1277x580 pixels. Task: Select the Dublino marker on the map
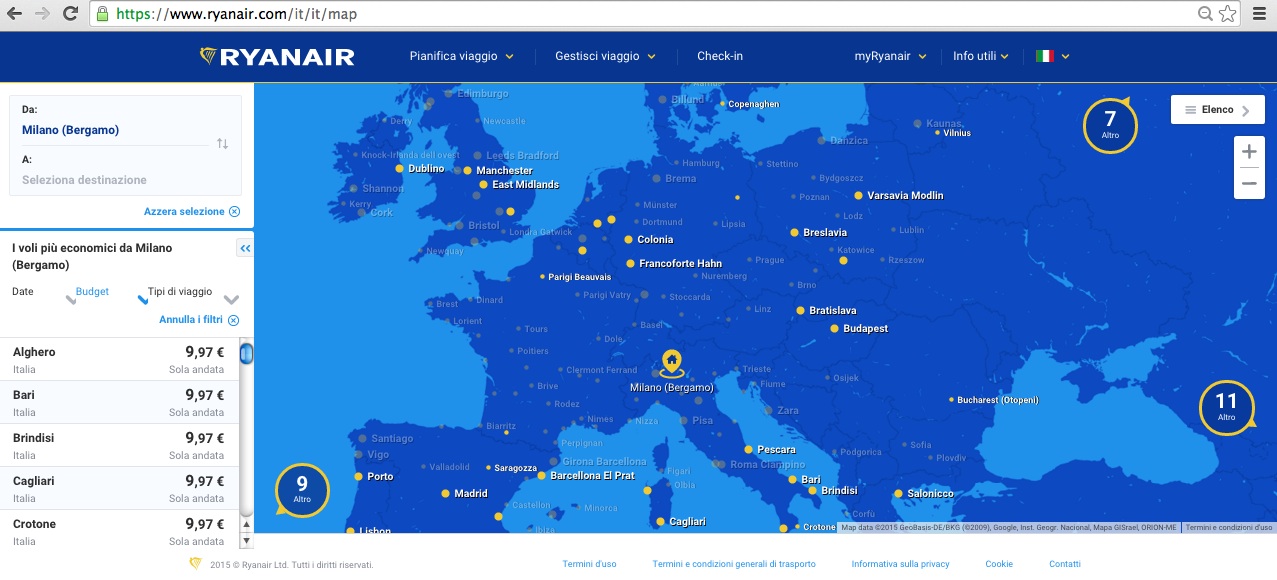coord(399,169)
